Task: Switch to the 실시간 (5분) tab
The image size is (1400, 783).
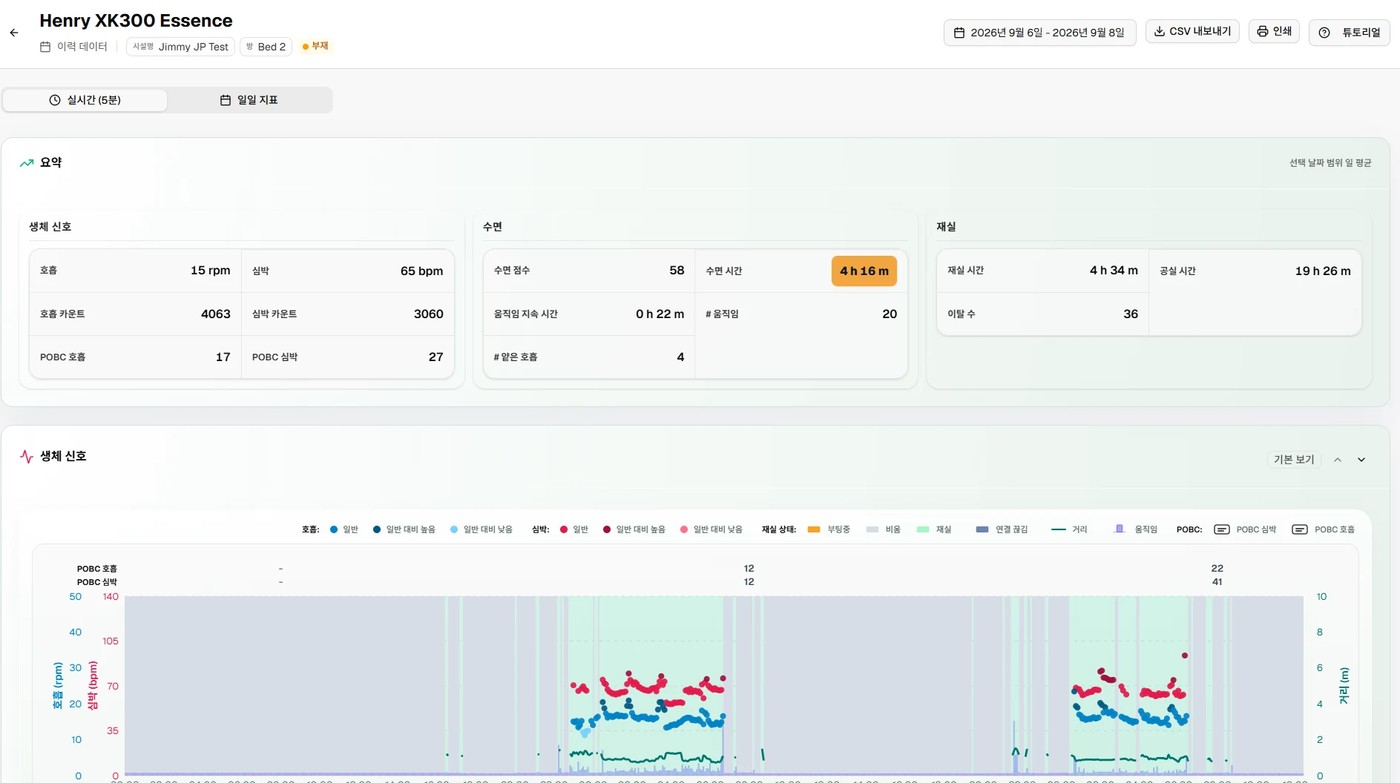Action: coord(85,100)
